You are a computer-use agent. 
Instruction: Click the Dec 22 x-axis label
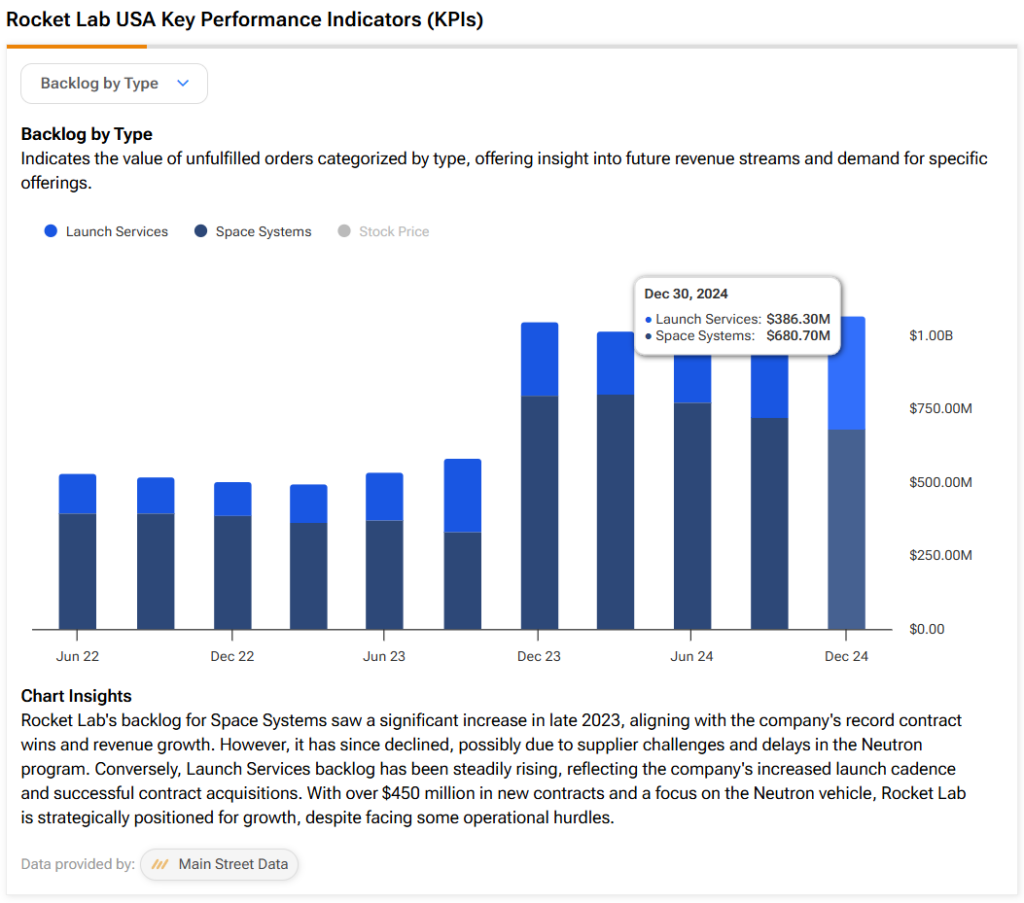pos(232,656)
